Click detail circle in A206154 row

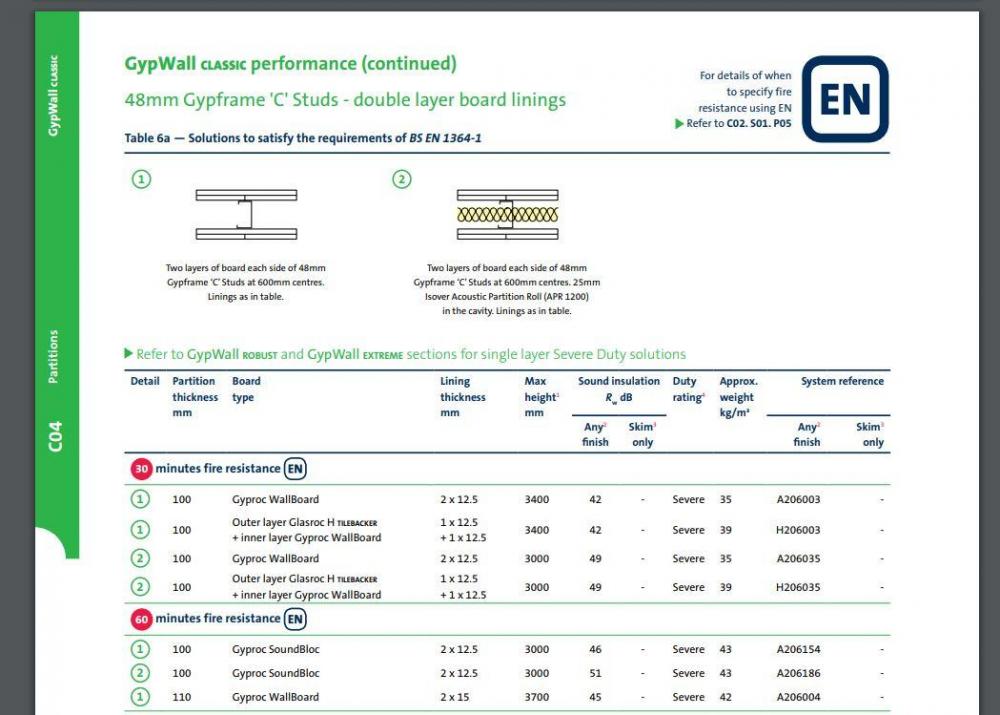click(140, 649)
